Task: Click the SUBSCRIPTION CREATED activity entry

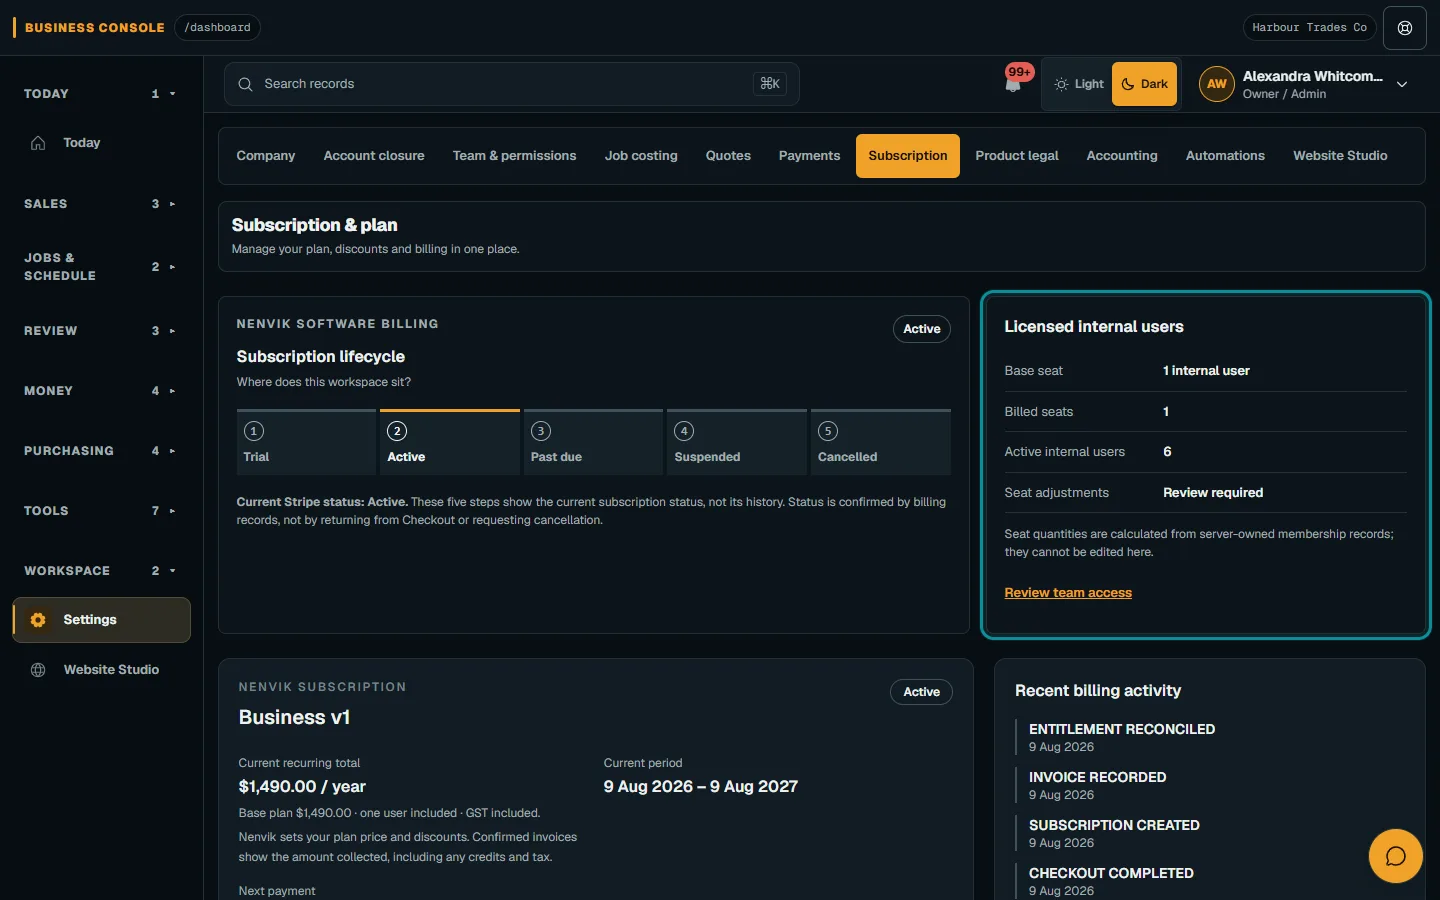Action: (x=1114, y=834)
